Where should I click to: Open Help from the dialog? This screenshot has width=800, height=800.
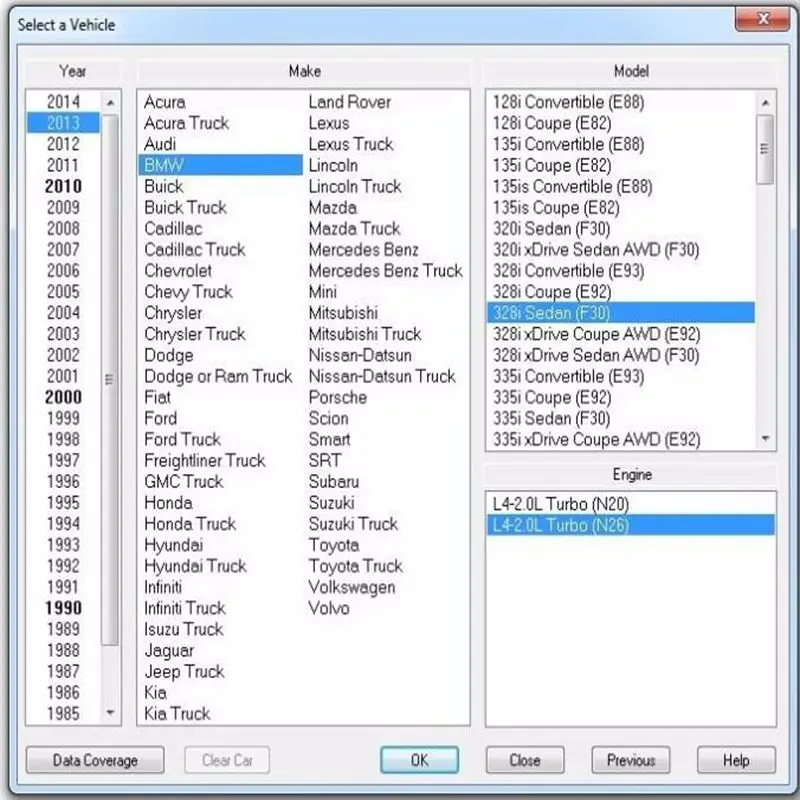[x=736, y=760]
